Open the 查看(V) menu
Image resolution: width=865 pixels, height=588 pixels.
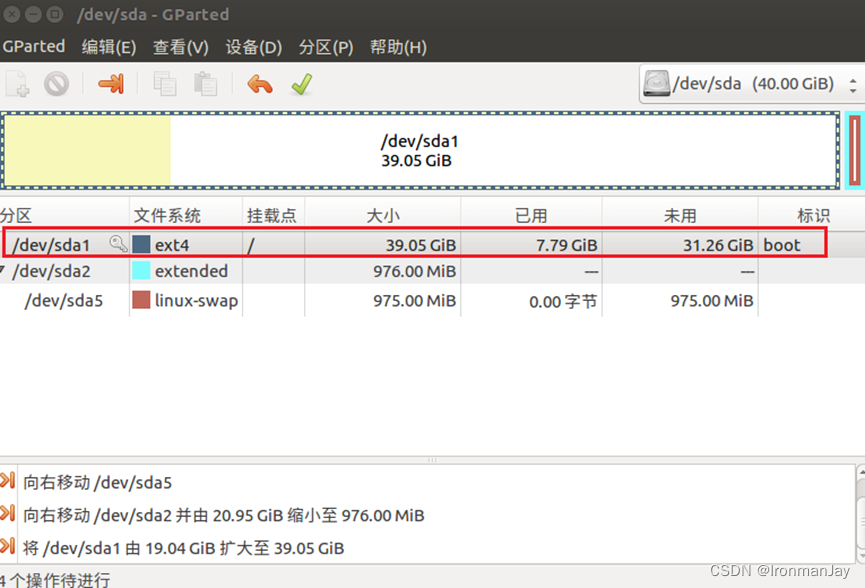point(180,47)
